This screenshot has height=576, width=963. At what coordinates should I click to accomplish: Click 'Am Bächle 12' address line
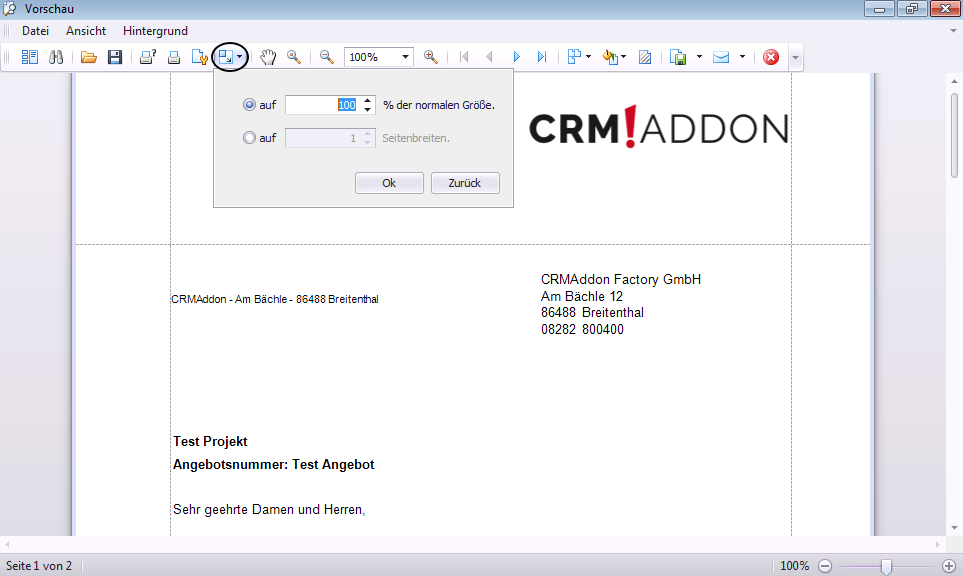tap(582, 296)
